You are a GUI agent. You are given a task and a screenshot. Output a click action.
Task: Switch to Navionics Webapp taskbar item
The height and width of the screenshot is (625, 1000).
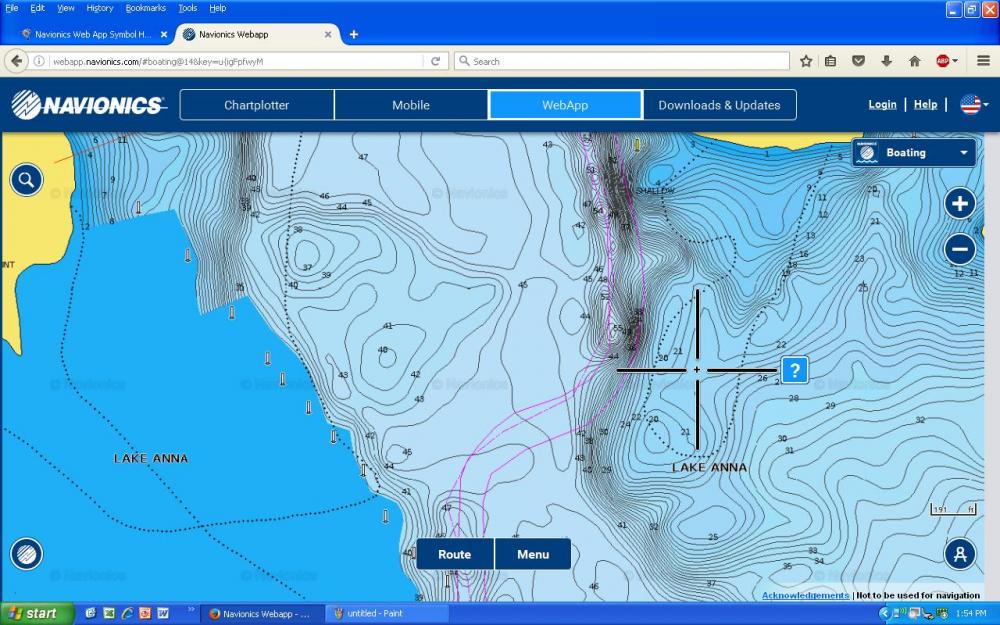pyautogui.click(x=260, y=614)
